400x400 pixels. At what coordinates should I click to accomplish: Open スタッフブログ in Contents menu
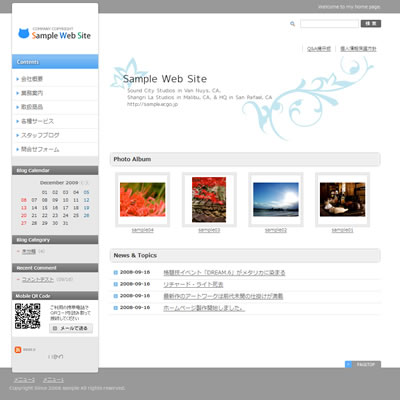(40, 135)
